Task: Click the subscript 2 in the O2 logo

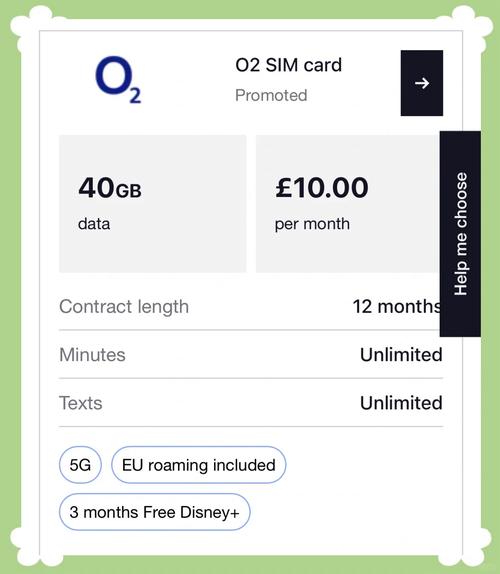Action: click(x=135, y=96)
